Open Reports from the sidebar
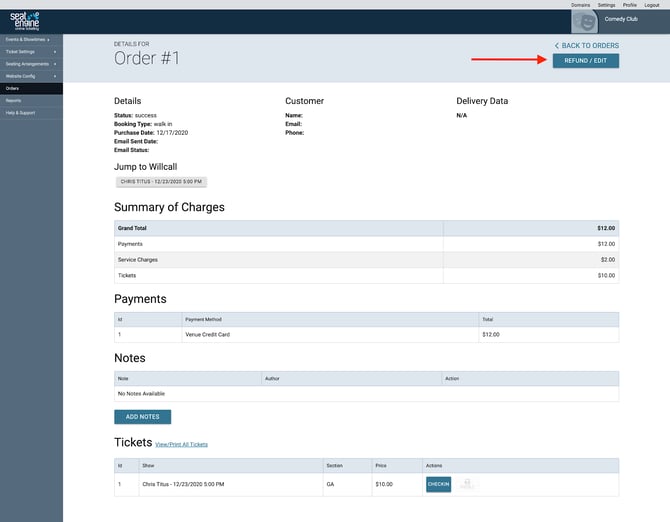 13,100
